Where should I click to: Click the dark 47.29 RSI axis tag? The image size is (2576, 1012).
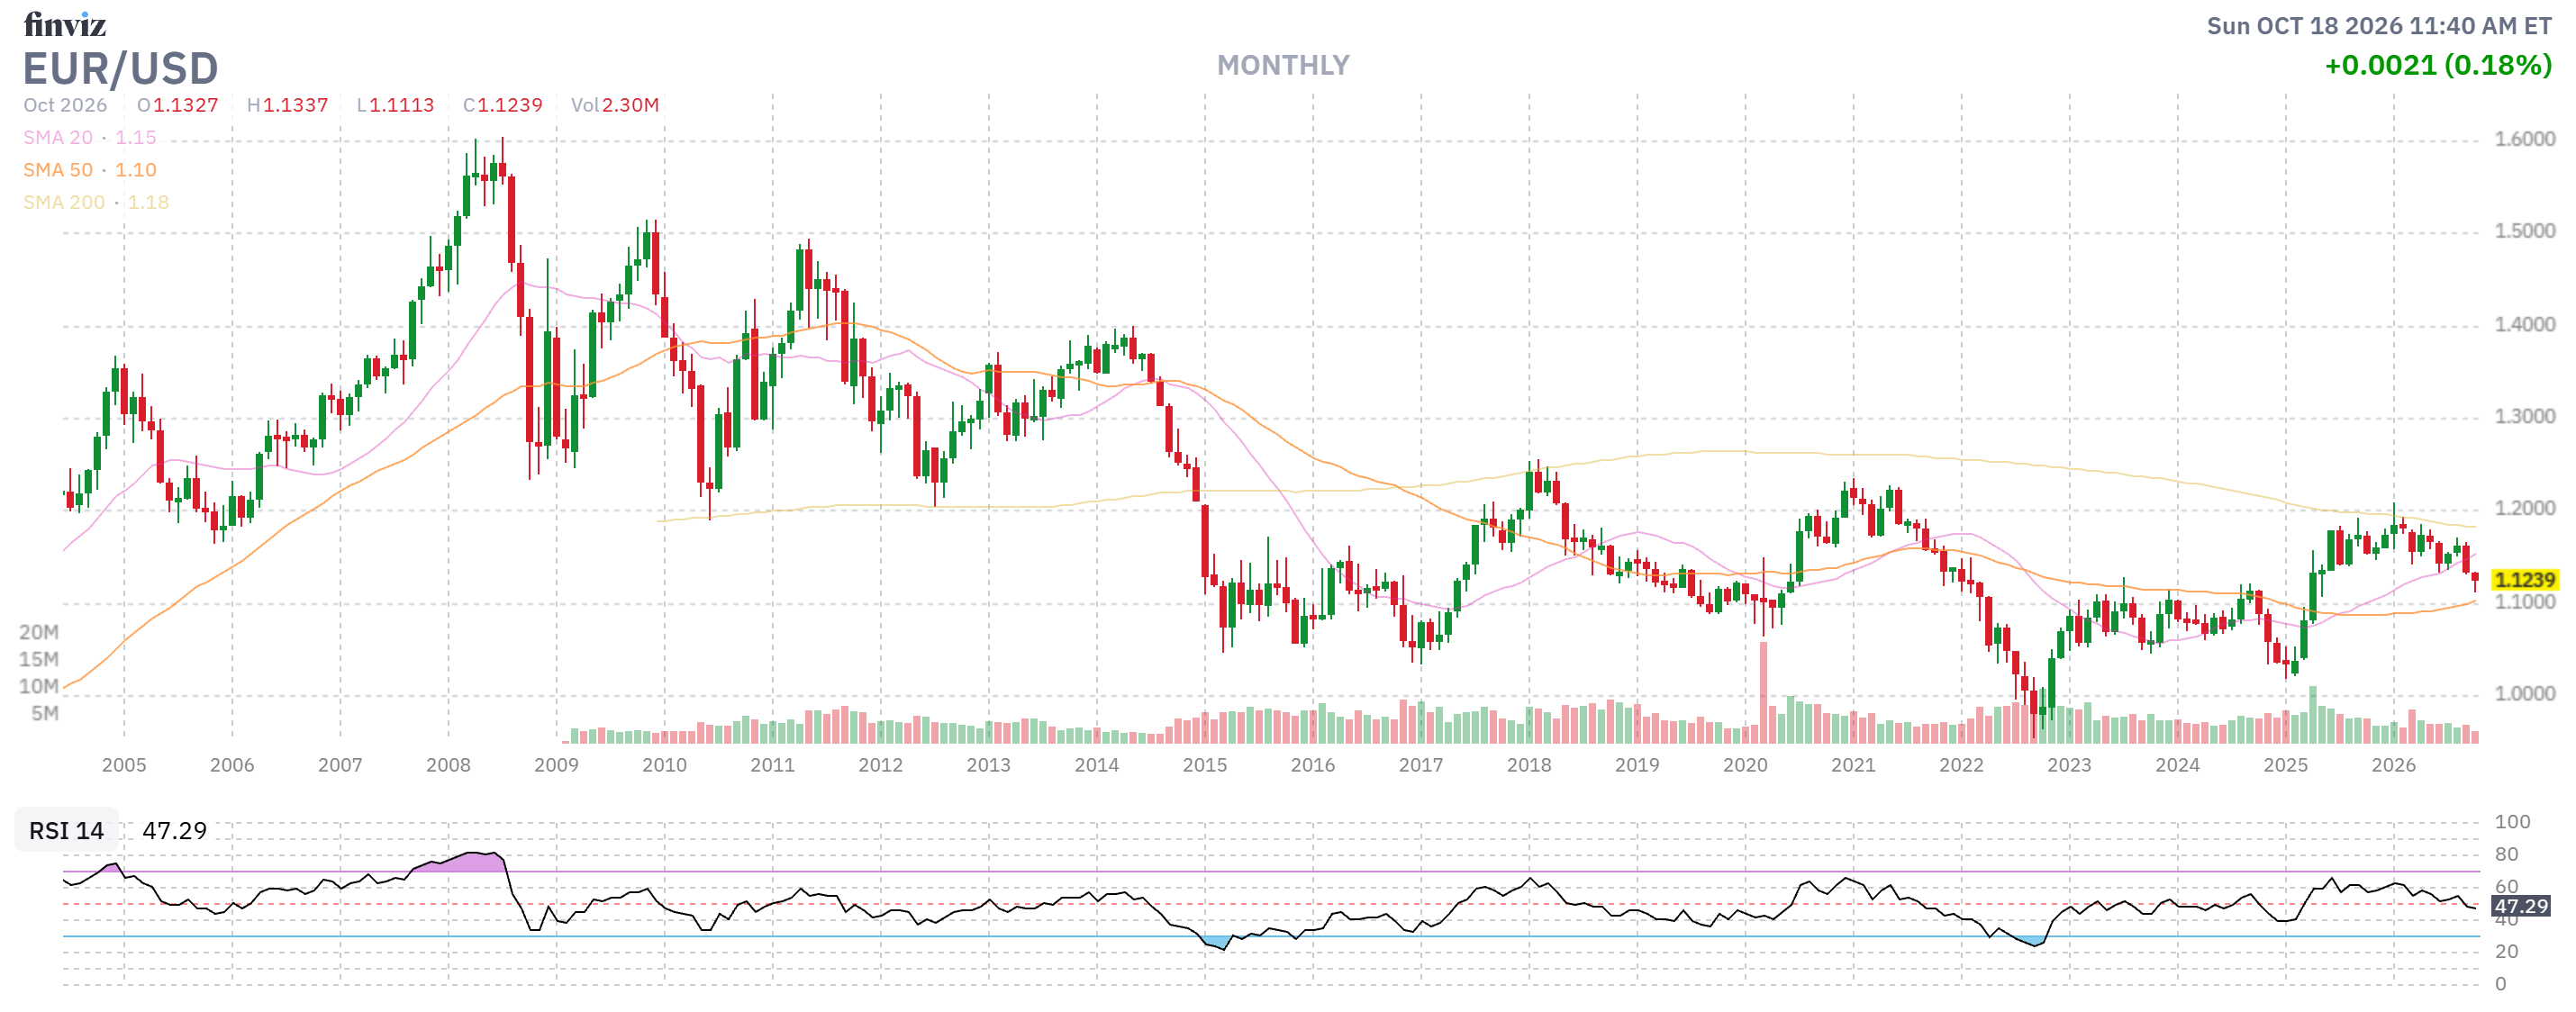(2520, 907)
